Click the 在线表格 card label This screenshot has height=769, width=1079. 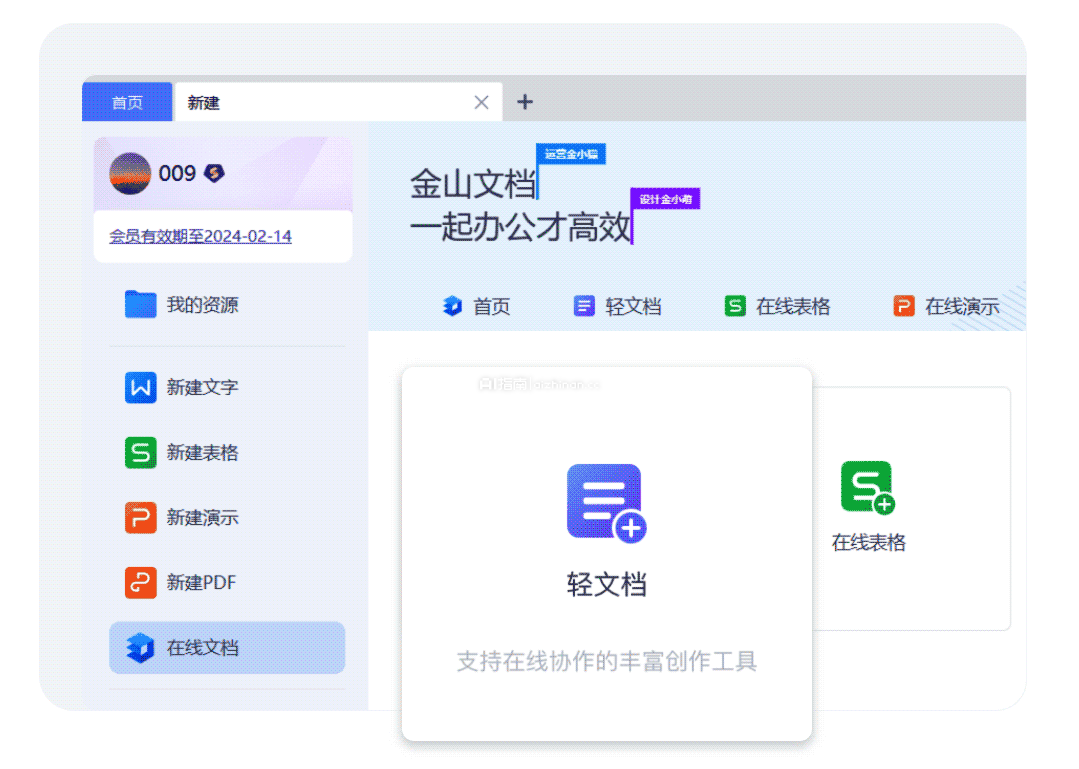click(x=868, y=543)
